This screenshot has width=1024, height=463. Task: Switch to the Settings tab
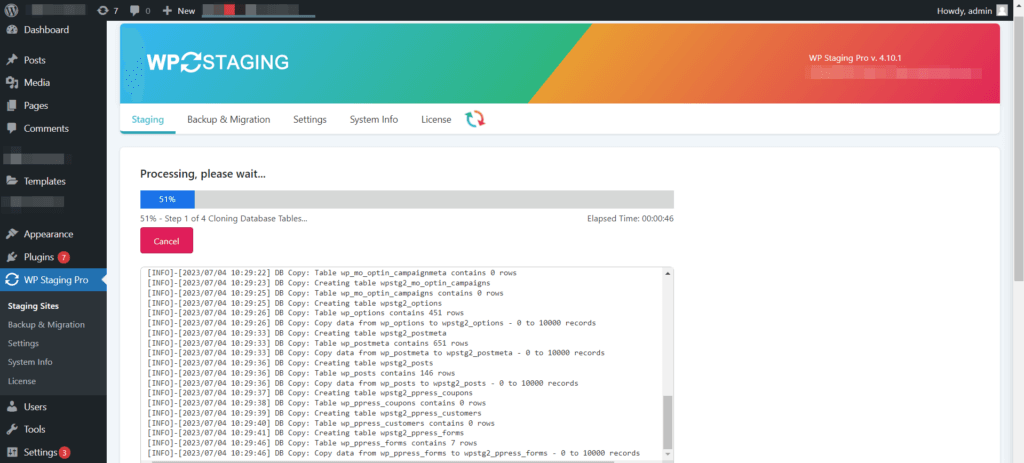(310, 120)
